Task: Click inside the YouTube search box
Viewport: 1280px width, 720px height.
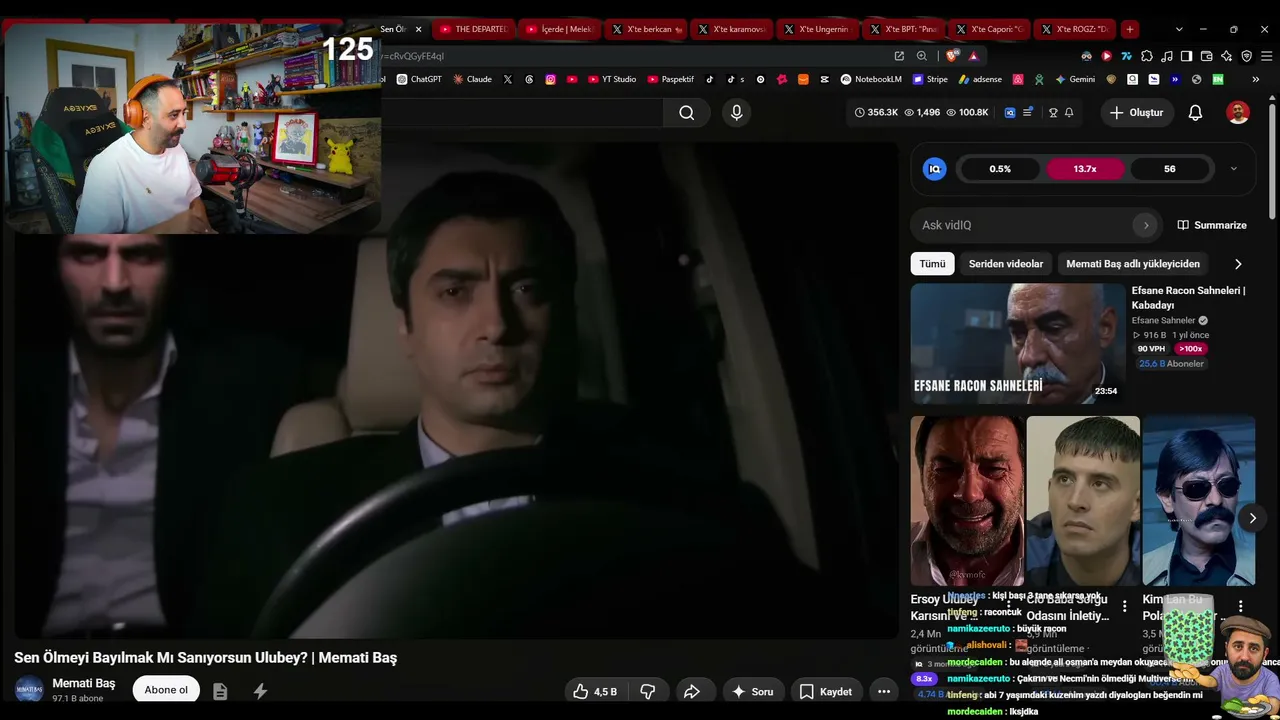Action: [520, 113]
